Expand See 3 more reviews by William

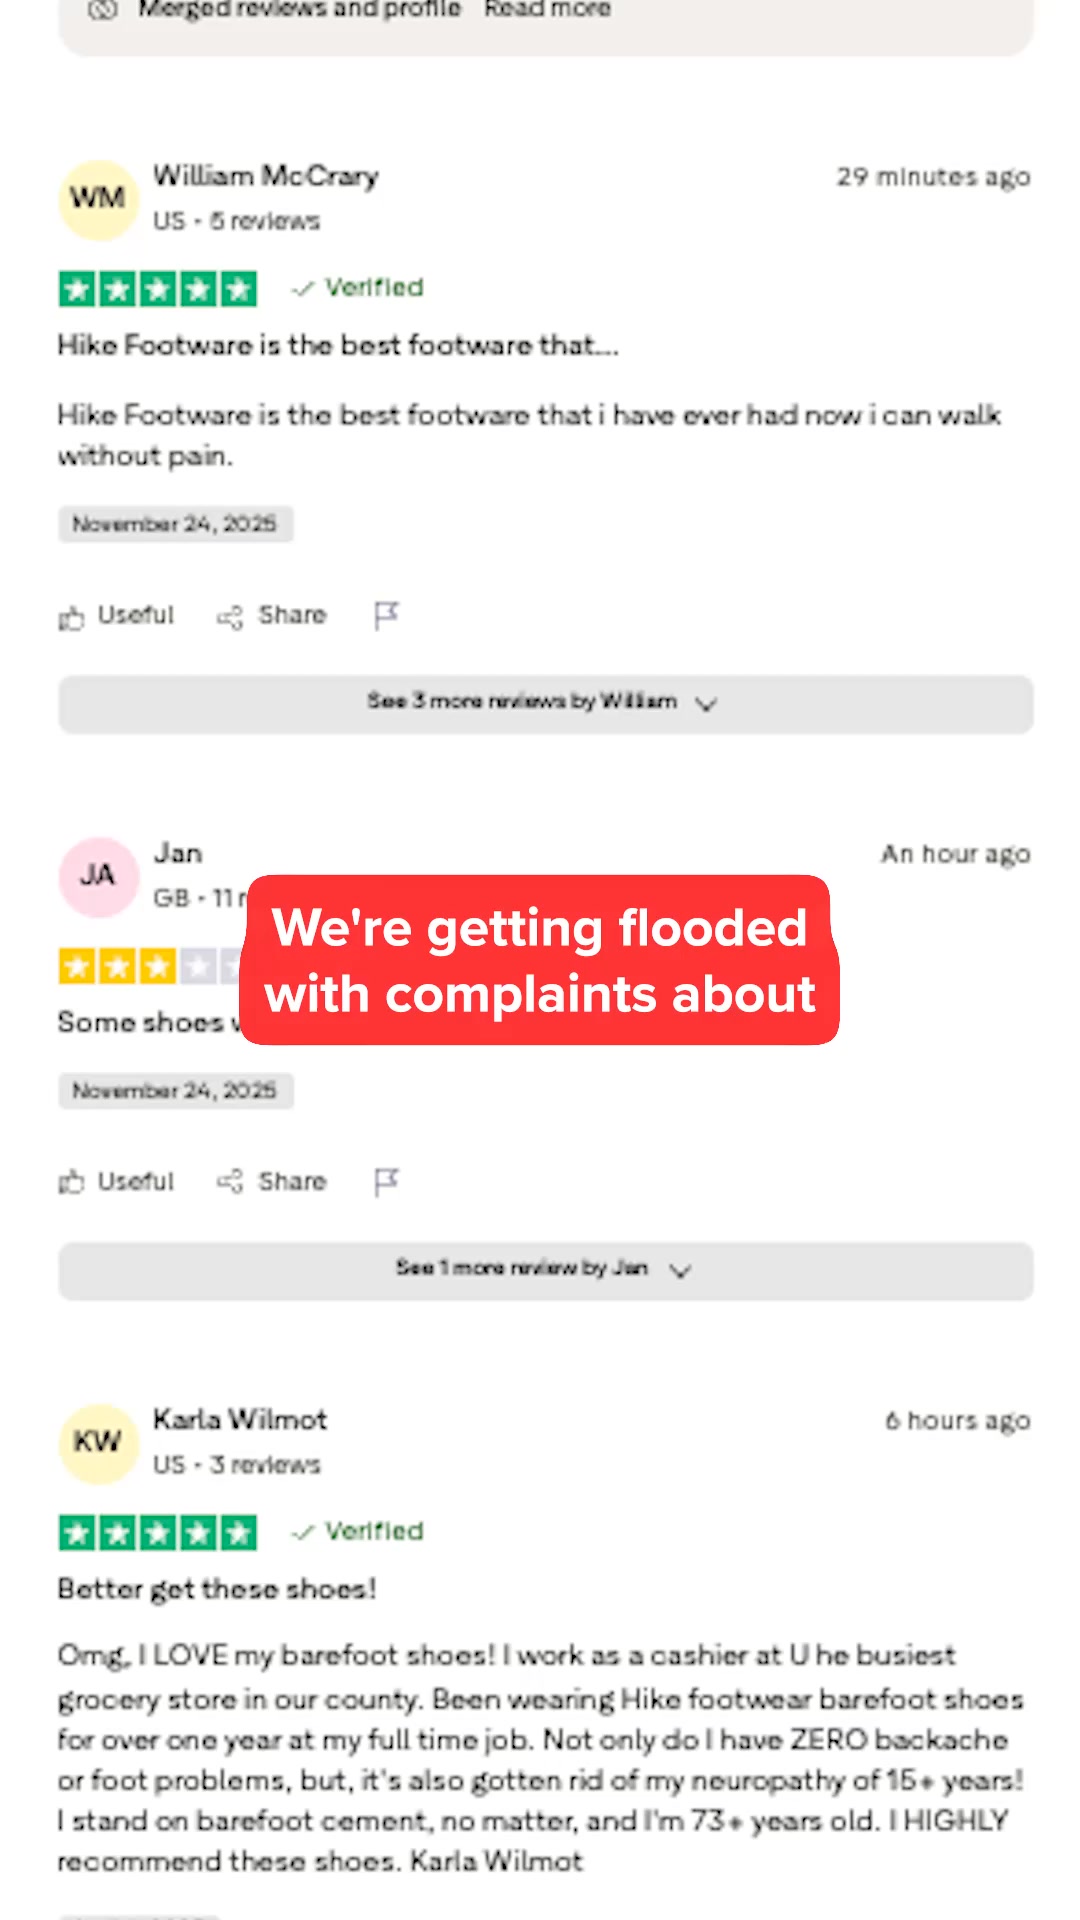coord(546,704)
